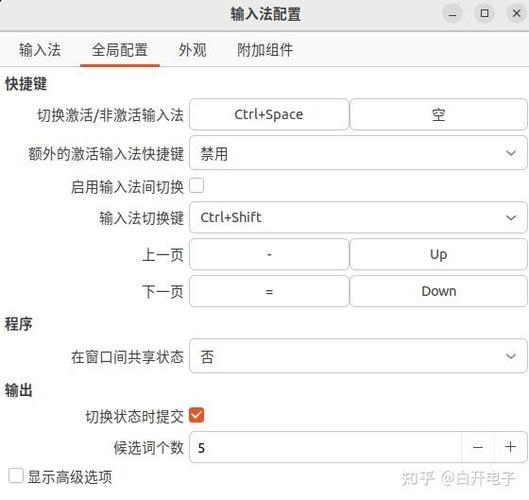Click the 下一页 equals key button
529x500 pixels.
269,291
